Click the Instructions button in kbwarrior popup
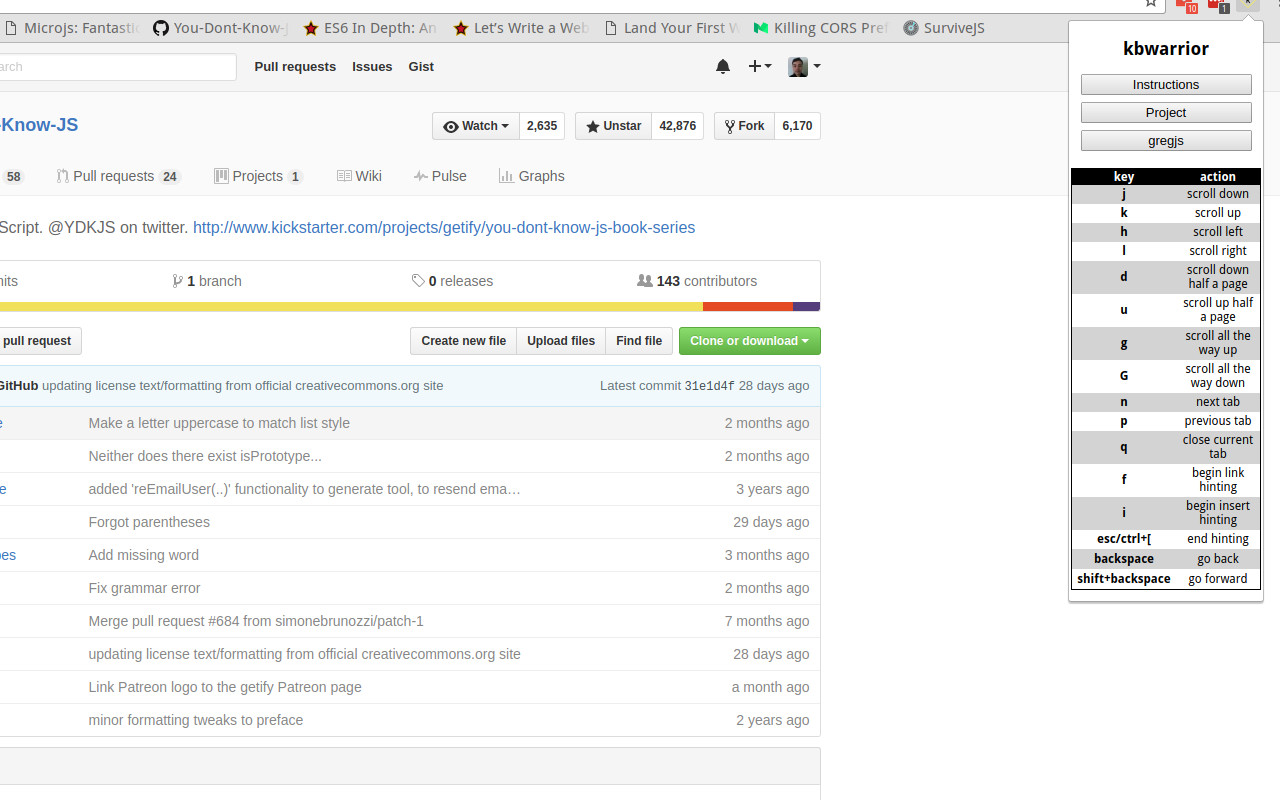The height and width of the screenshot is (800, 1280). point(1166,85)
